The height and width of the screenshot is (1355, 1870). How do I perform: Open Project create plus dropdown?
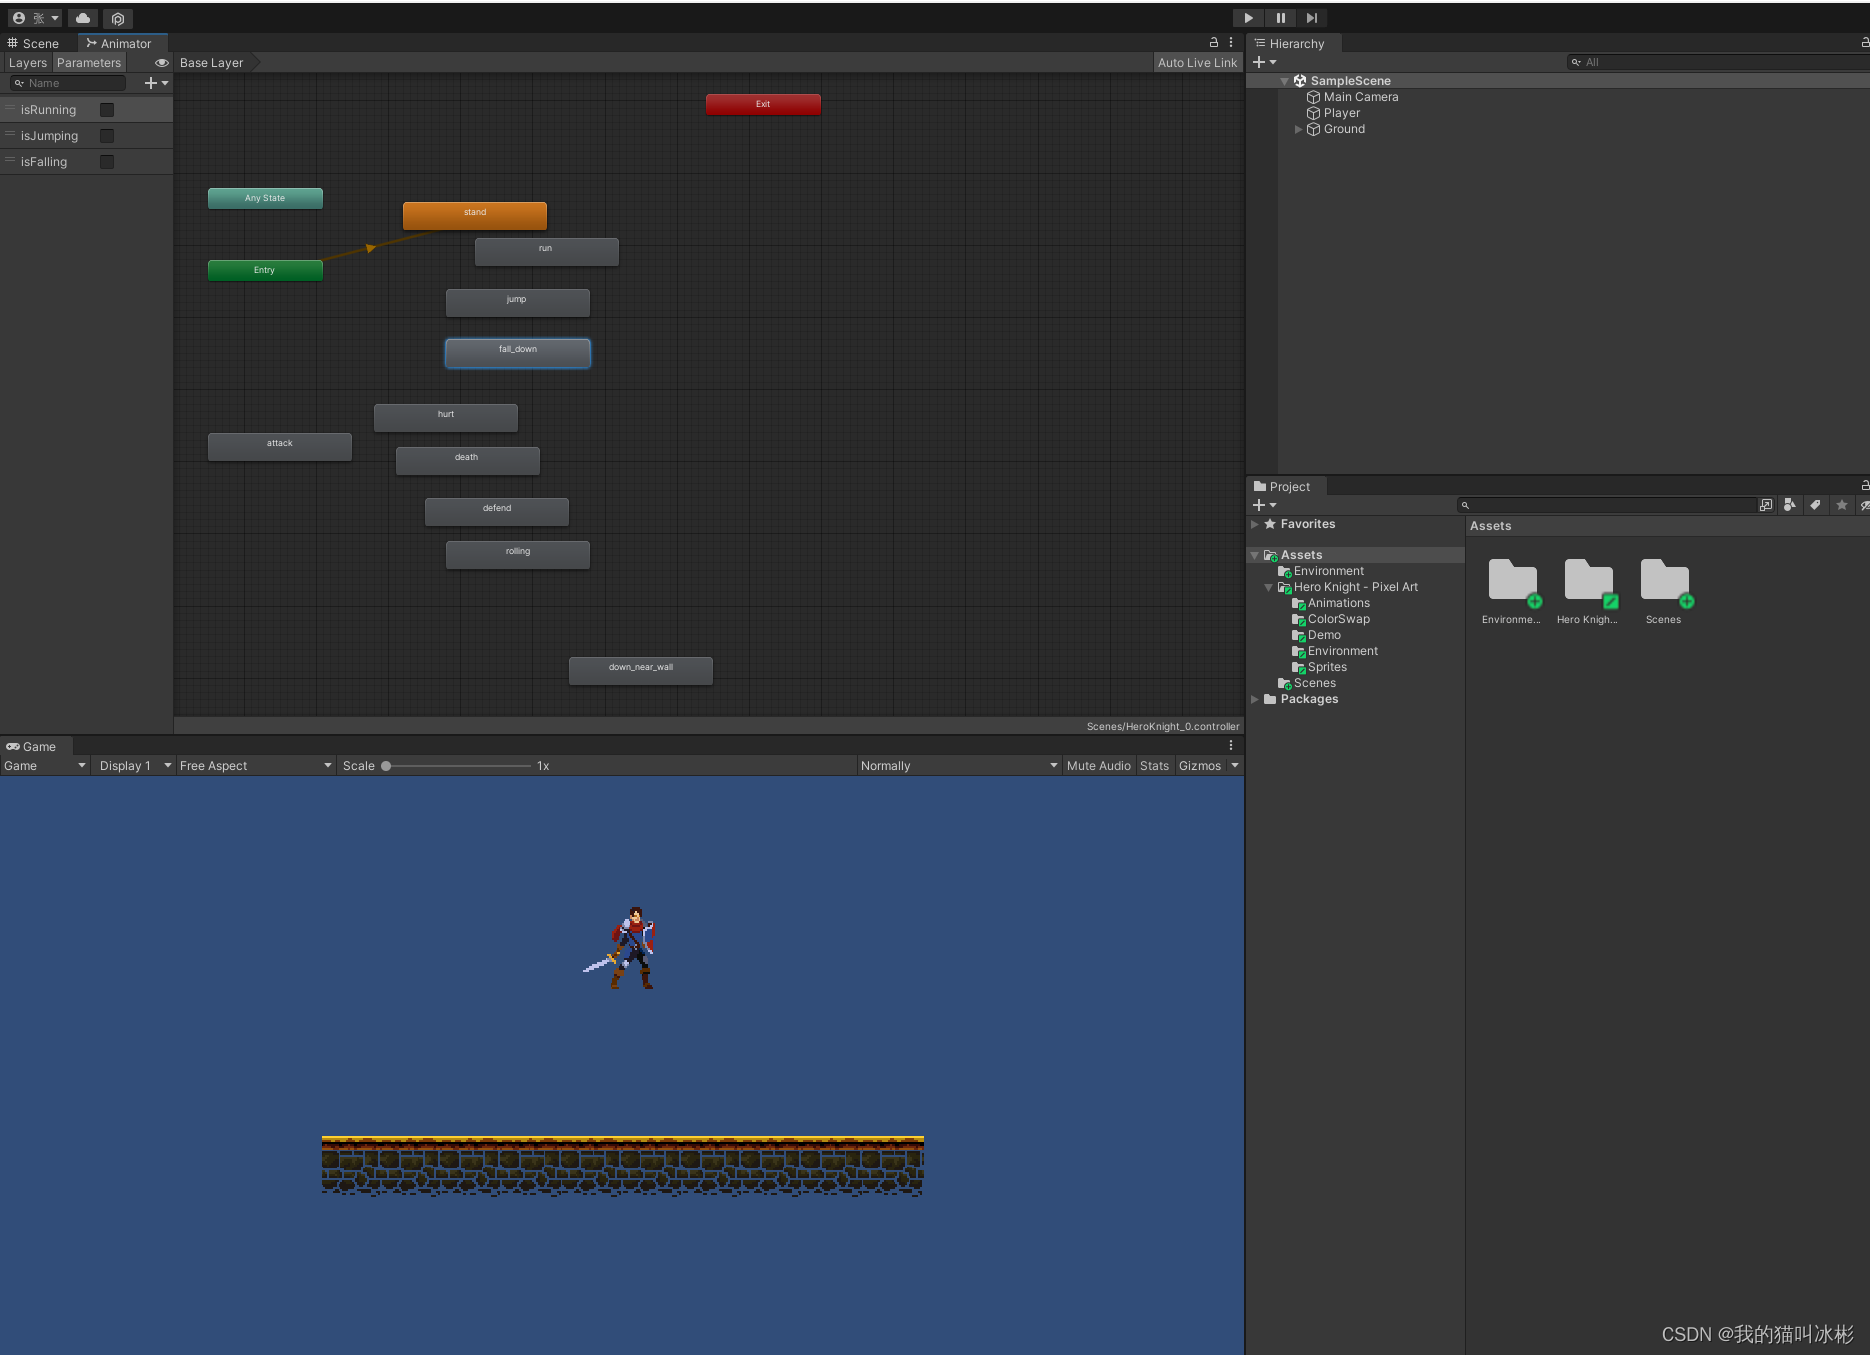1265,505
